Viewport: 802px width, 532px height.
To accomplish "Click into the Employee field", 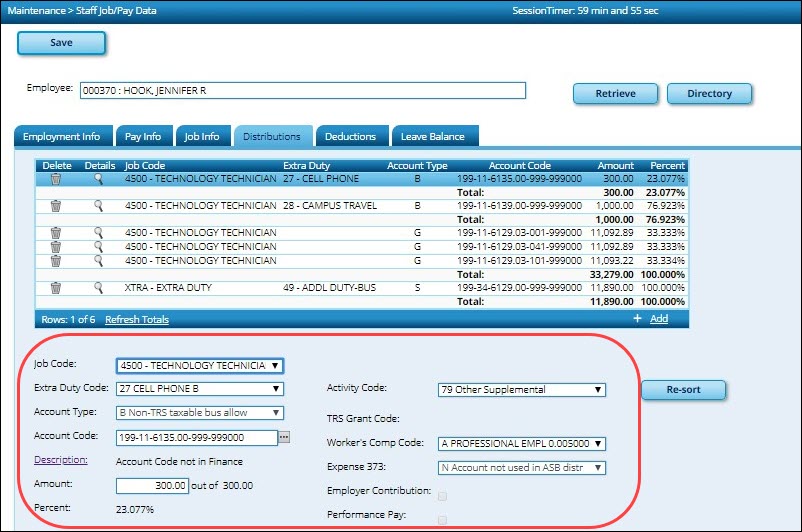I will tap(303, 91).
